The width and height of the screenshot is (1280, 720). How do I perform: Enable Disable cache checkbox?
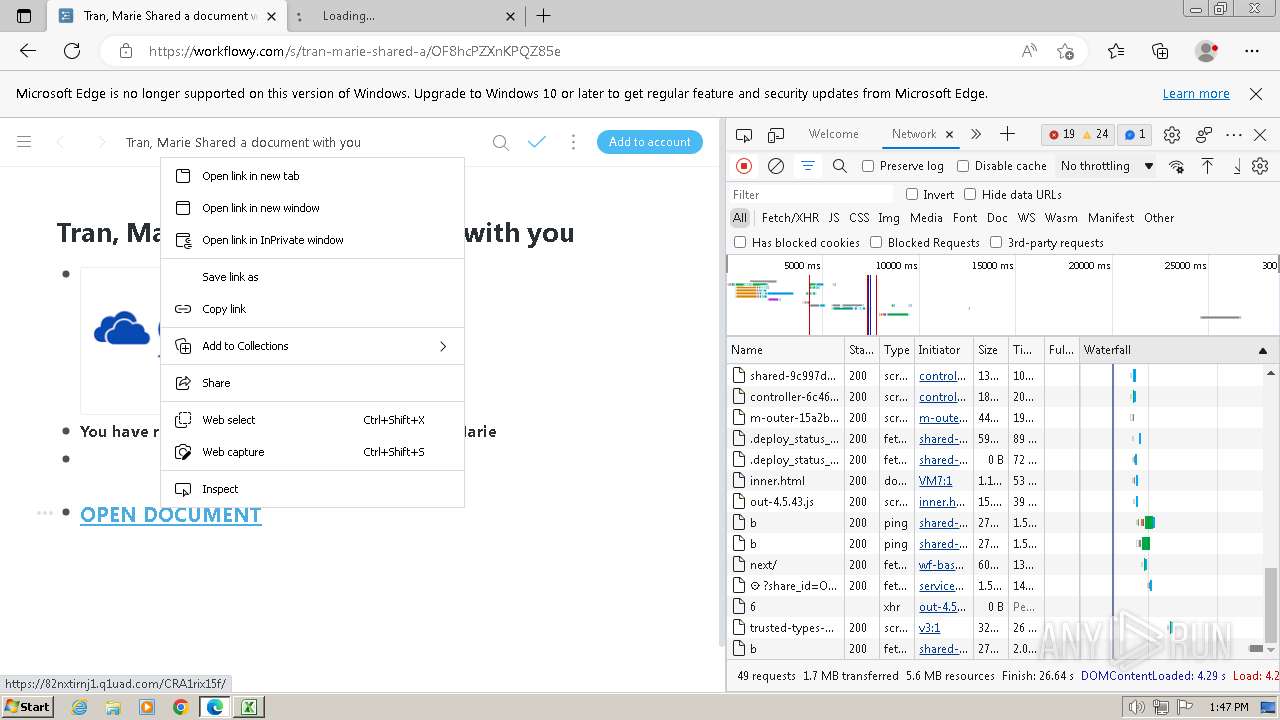963,166
